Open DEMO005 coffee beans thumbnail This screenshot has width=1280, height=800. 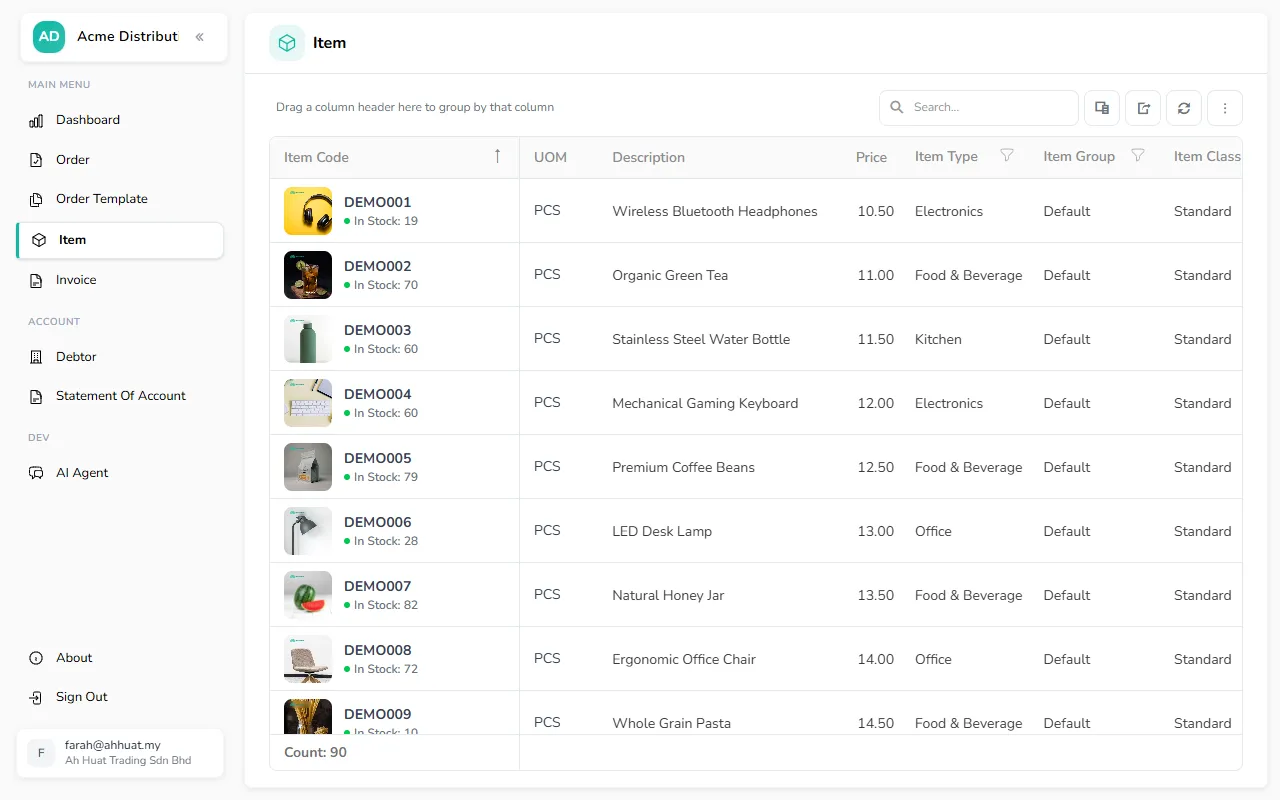point(308,467)
